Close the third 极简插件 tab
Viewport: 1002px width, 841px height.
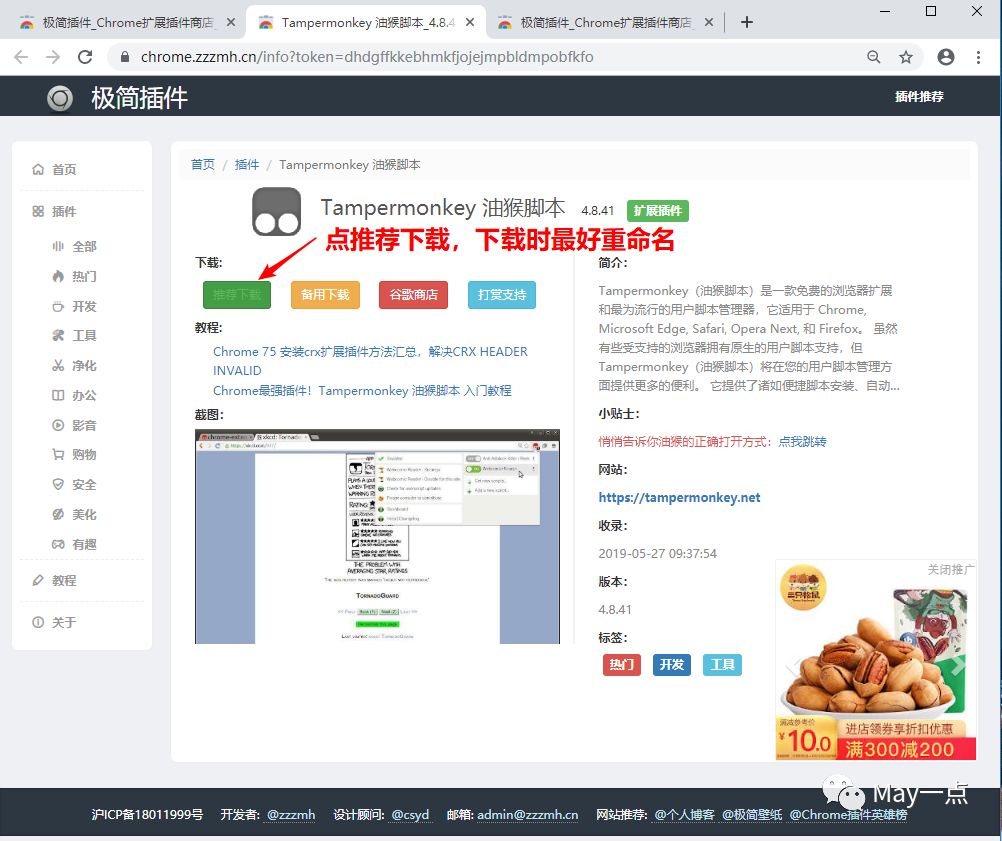pyautogui.click(x=709, y=22)
